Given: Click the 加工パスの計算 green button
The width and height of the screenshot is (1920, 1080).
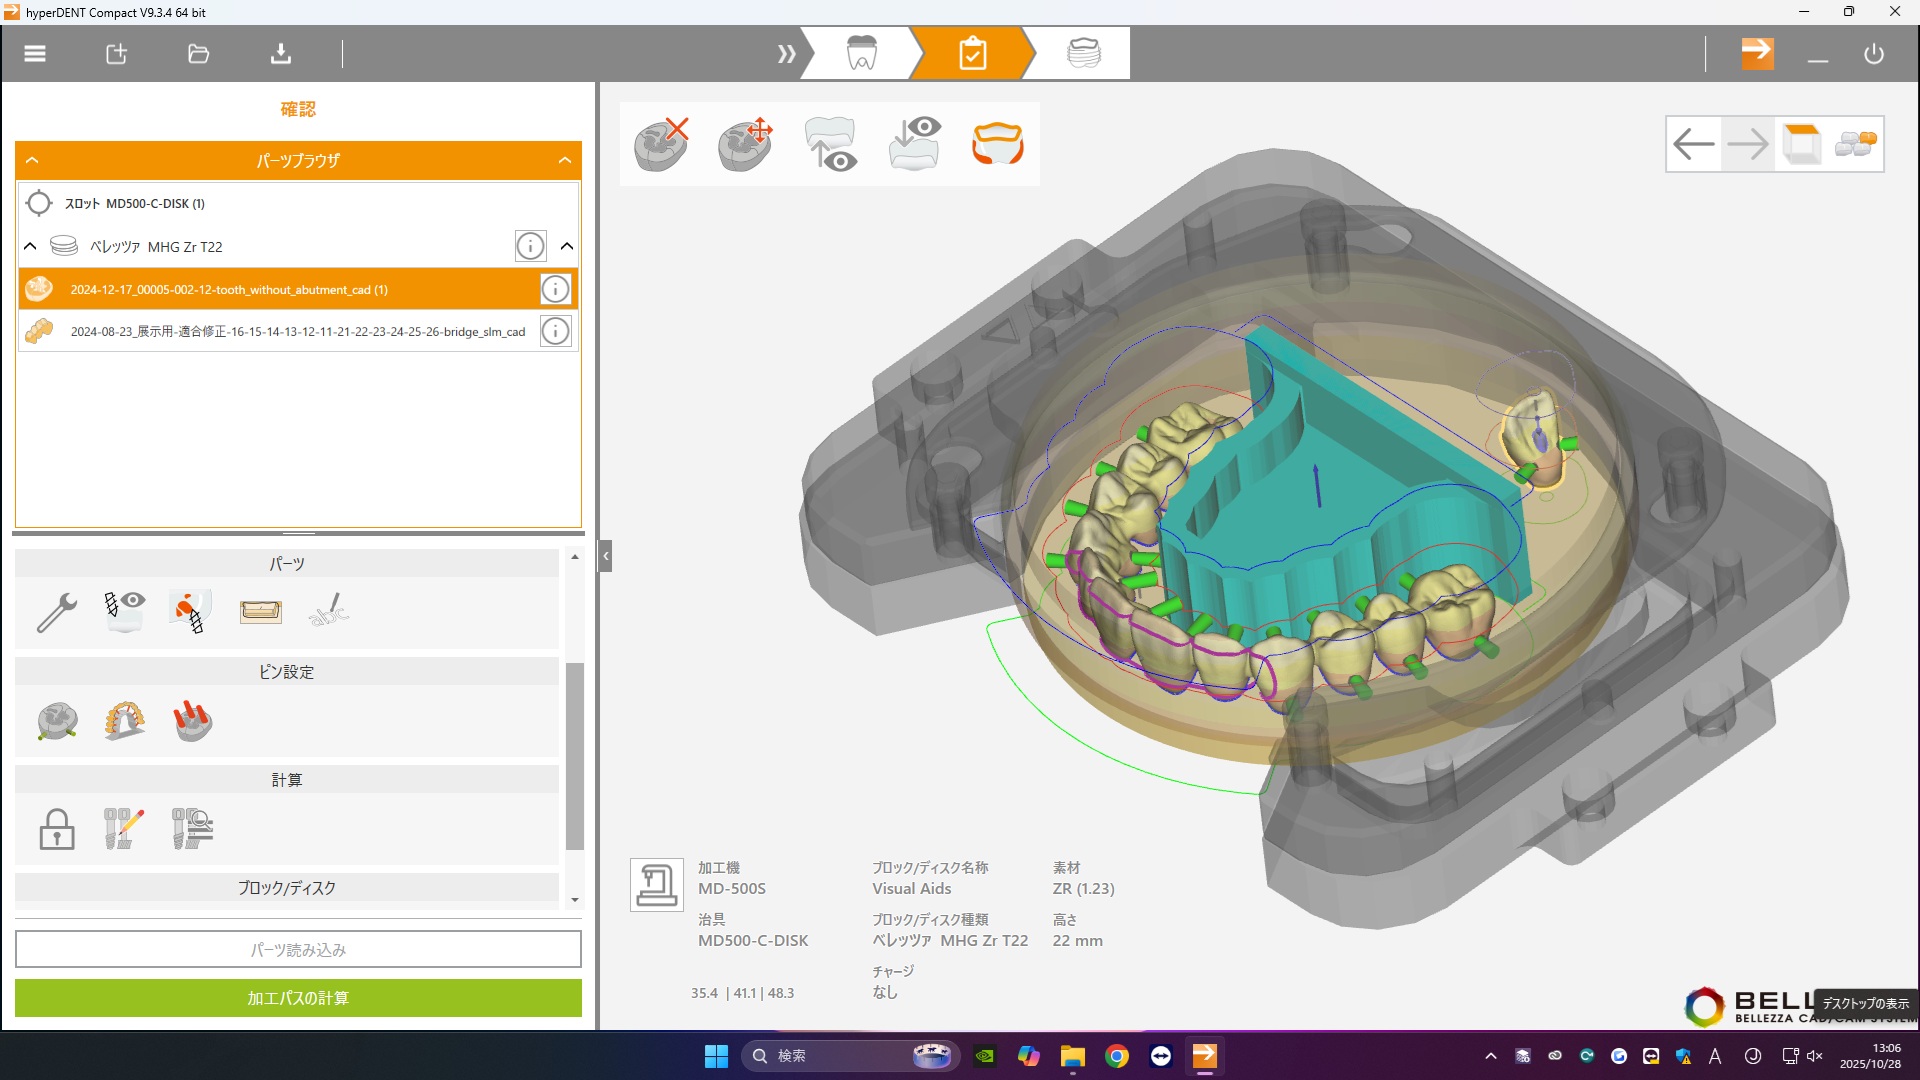Looking at the screenshot, I should click(298, 998).
